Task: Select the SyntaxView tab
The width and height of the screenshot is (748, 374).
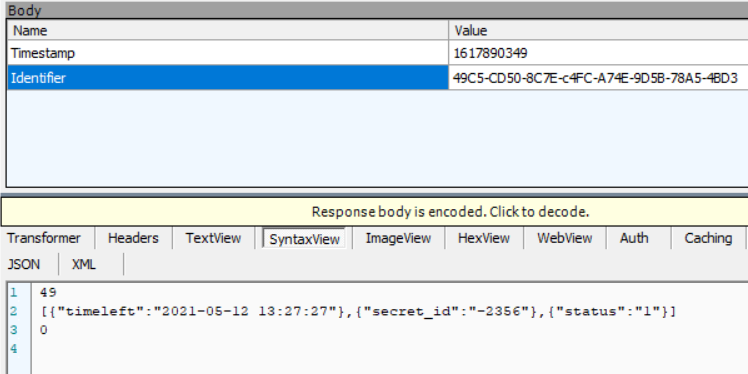Action: pos(304,239)
